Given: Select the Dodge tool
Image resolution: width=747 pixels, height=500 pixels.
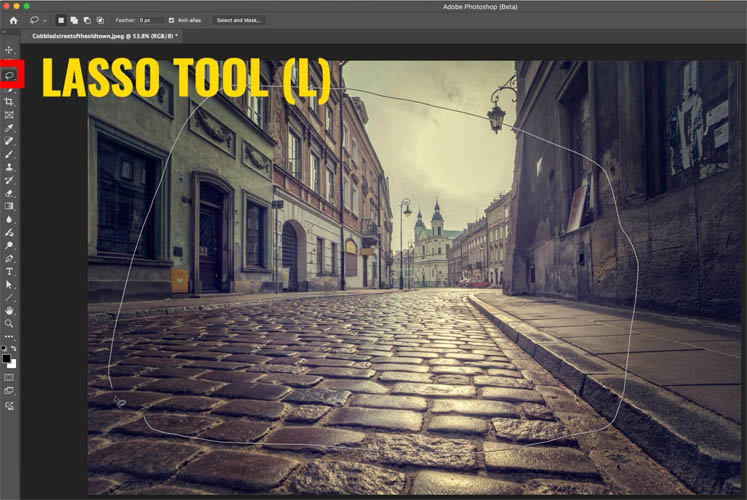Looking at the screenshot, I should pyautogui.click(x=9, y=246).
